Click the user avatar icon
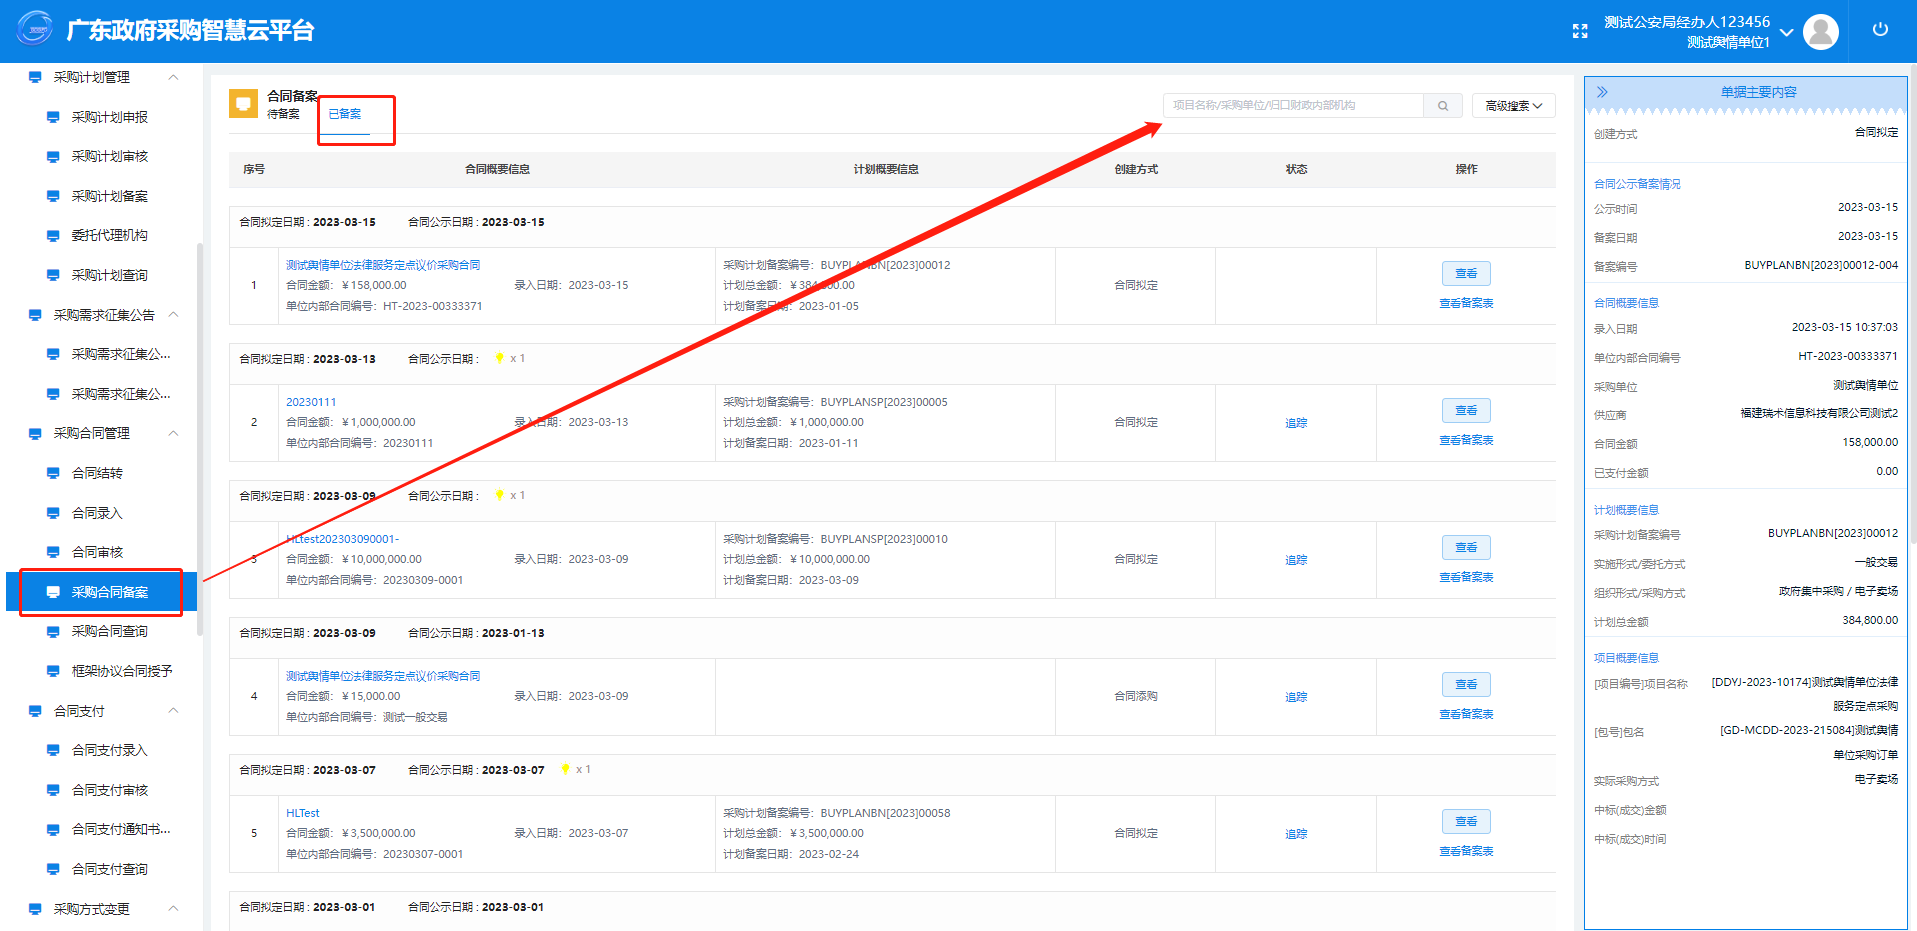 (1820, 32)
